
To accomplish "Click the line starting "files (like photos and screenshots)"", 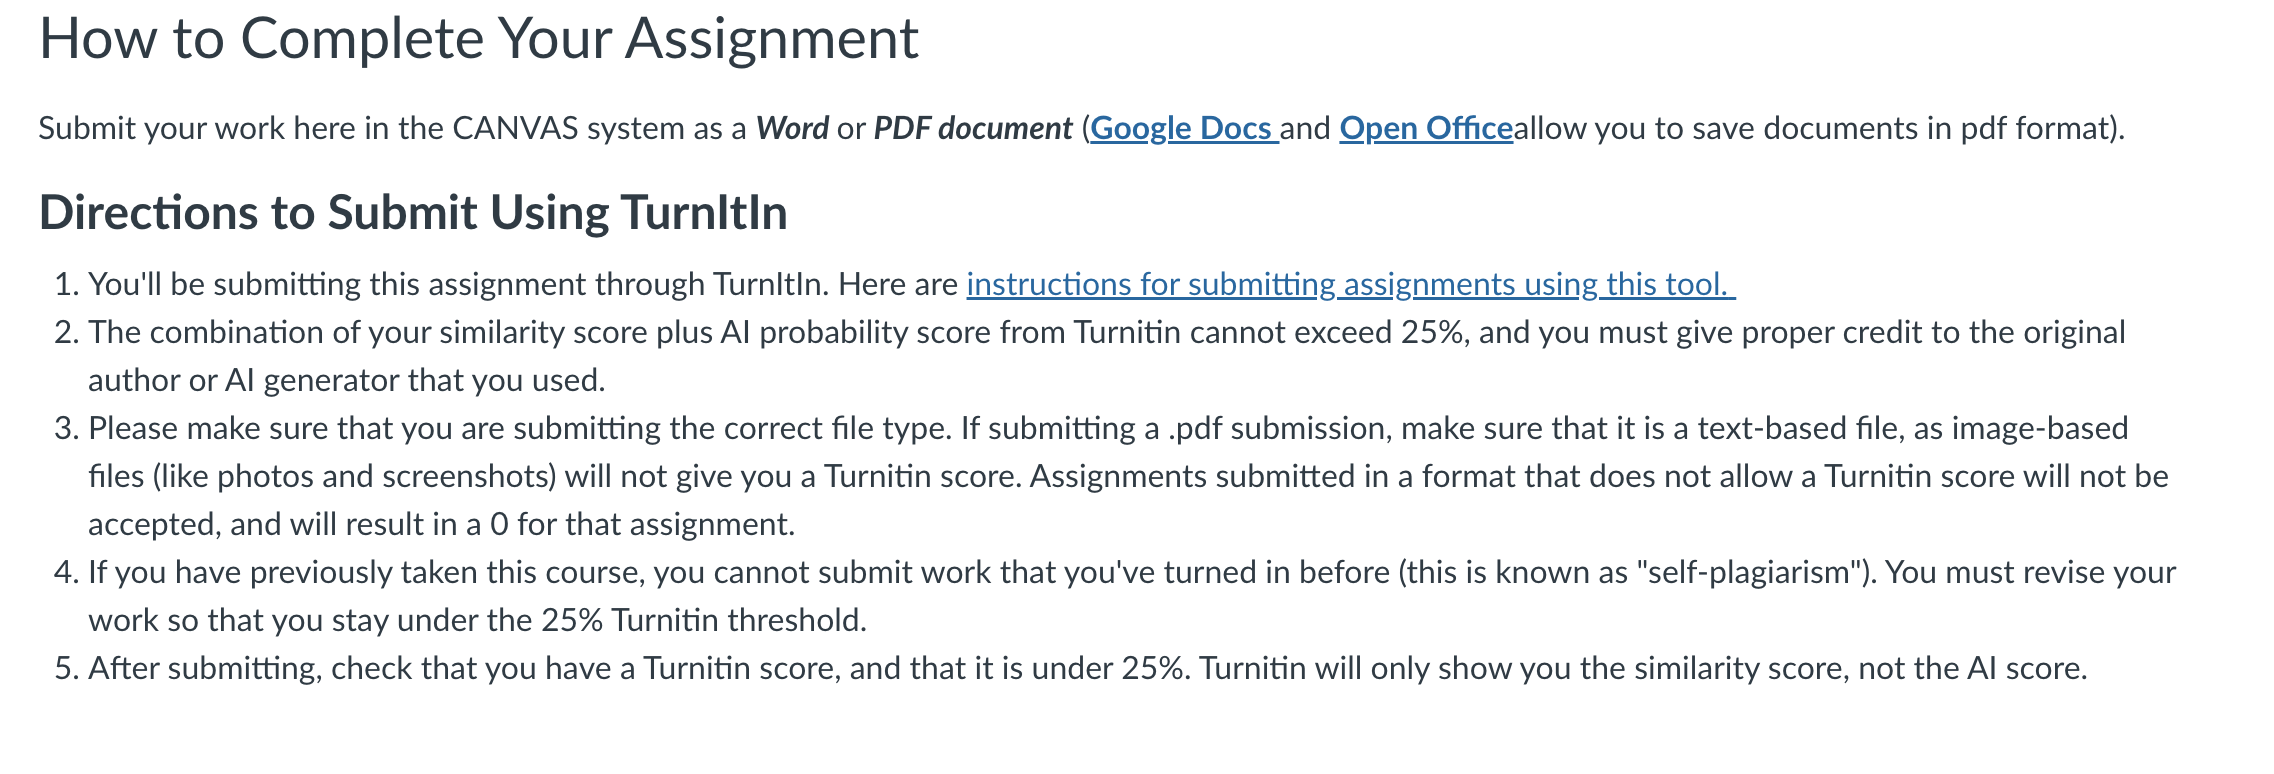I will point(1128,476).
